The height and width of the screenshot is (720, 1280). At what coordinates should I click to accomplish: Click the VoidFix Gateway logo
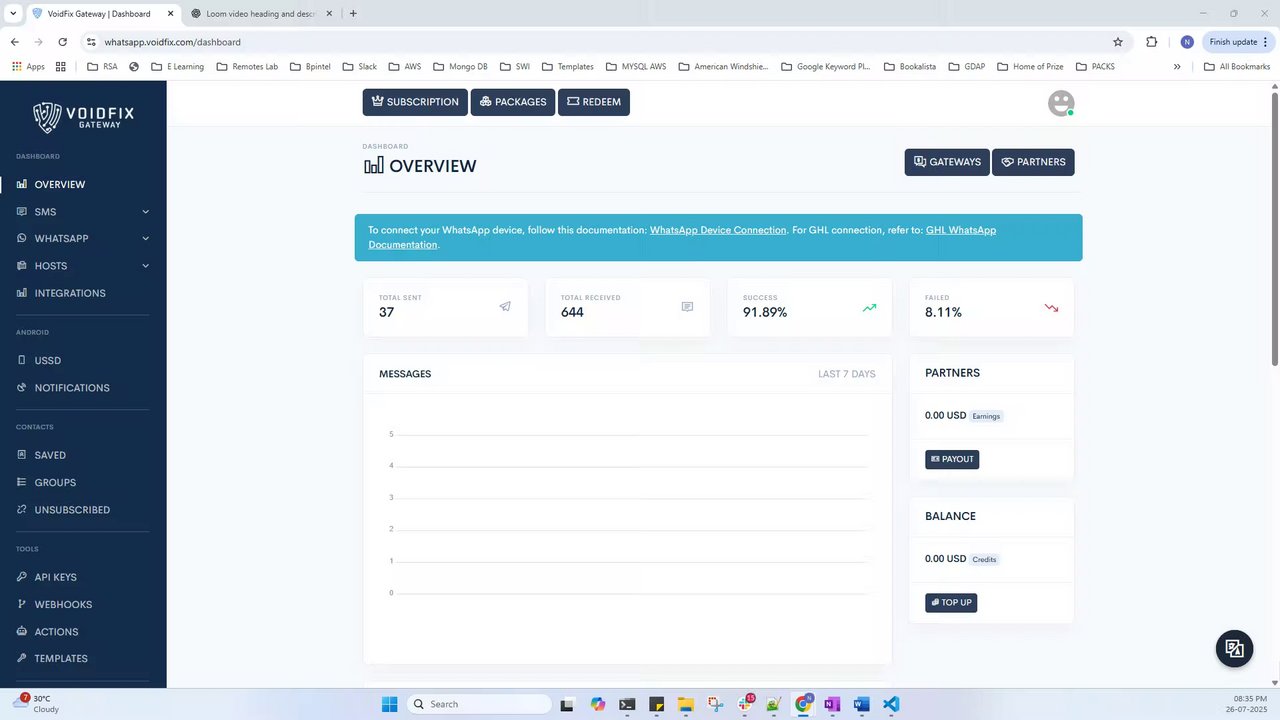83,117
